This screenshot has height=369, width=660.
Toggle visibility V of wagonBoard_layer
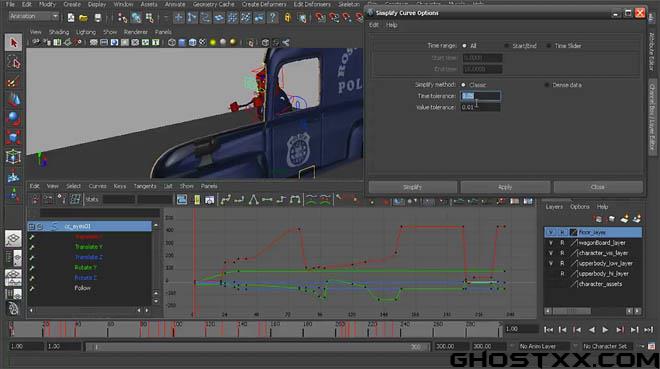click(x=551, y=243)
